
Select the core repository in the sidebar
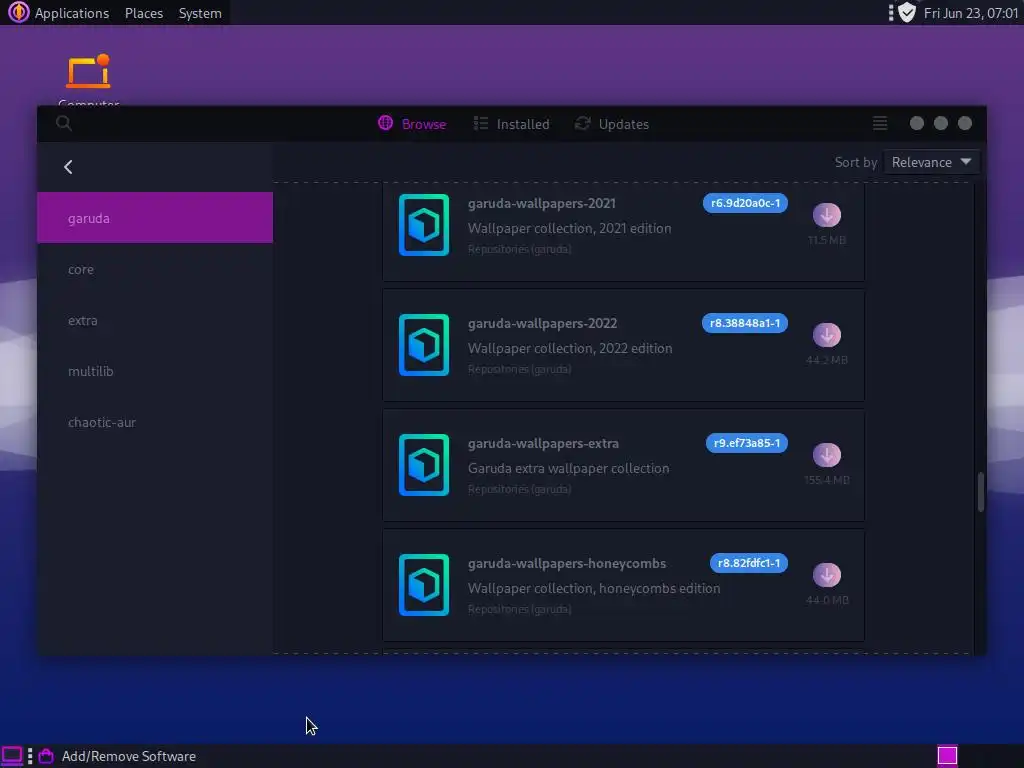[x=155, y=269]
